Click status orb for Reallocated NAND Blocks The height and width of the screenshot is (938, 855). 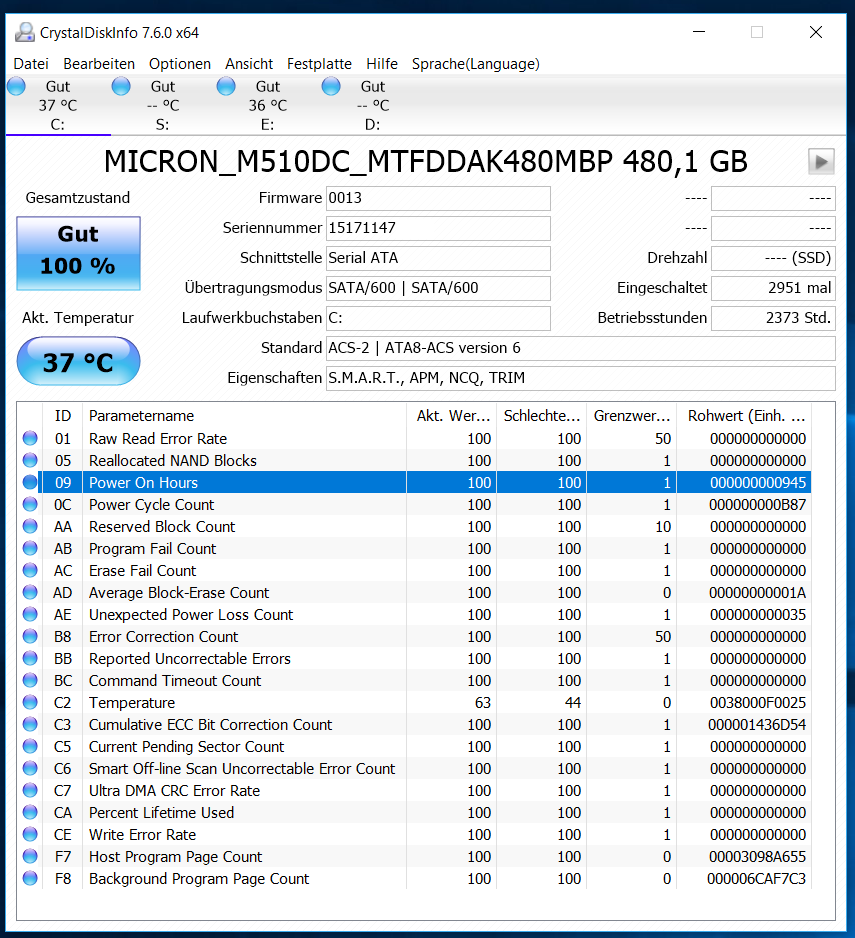point(30,461)
